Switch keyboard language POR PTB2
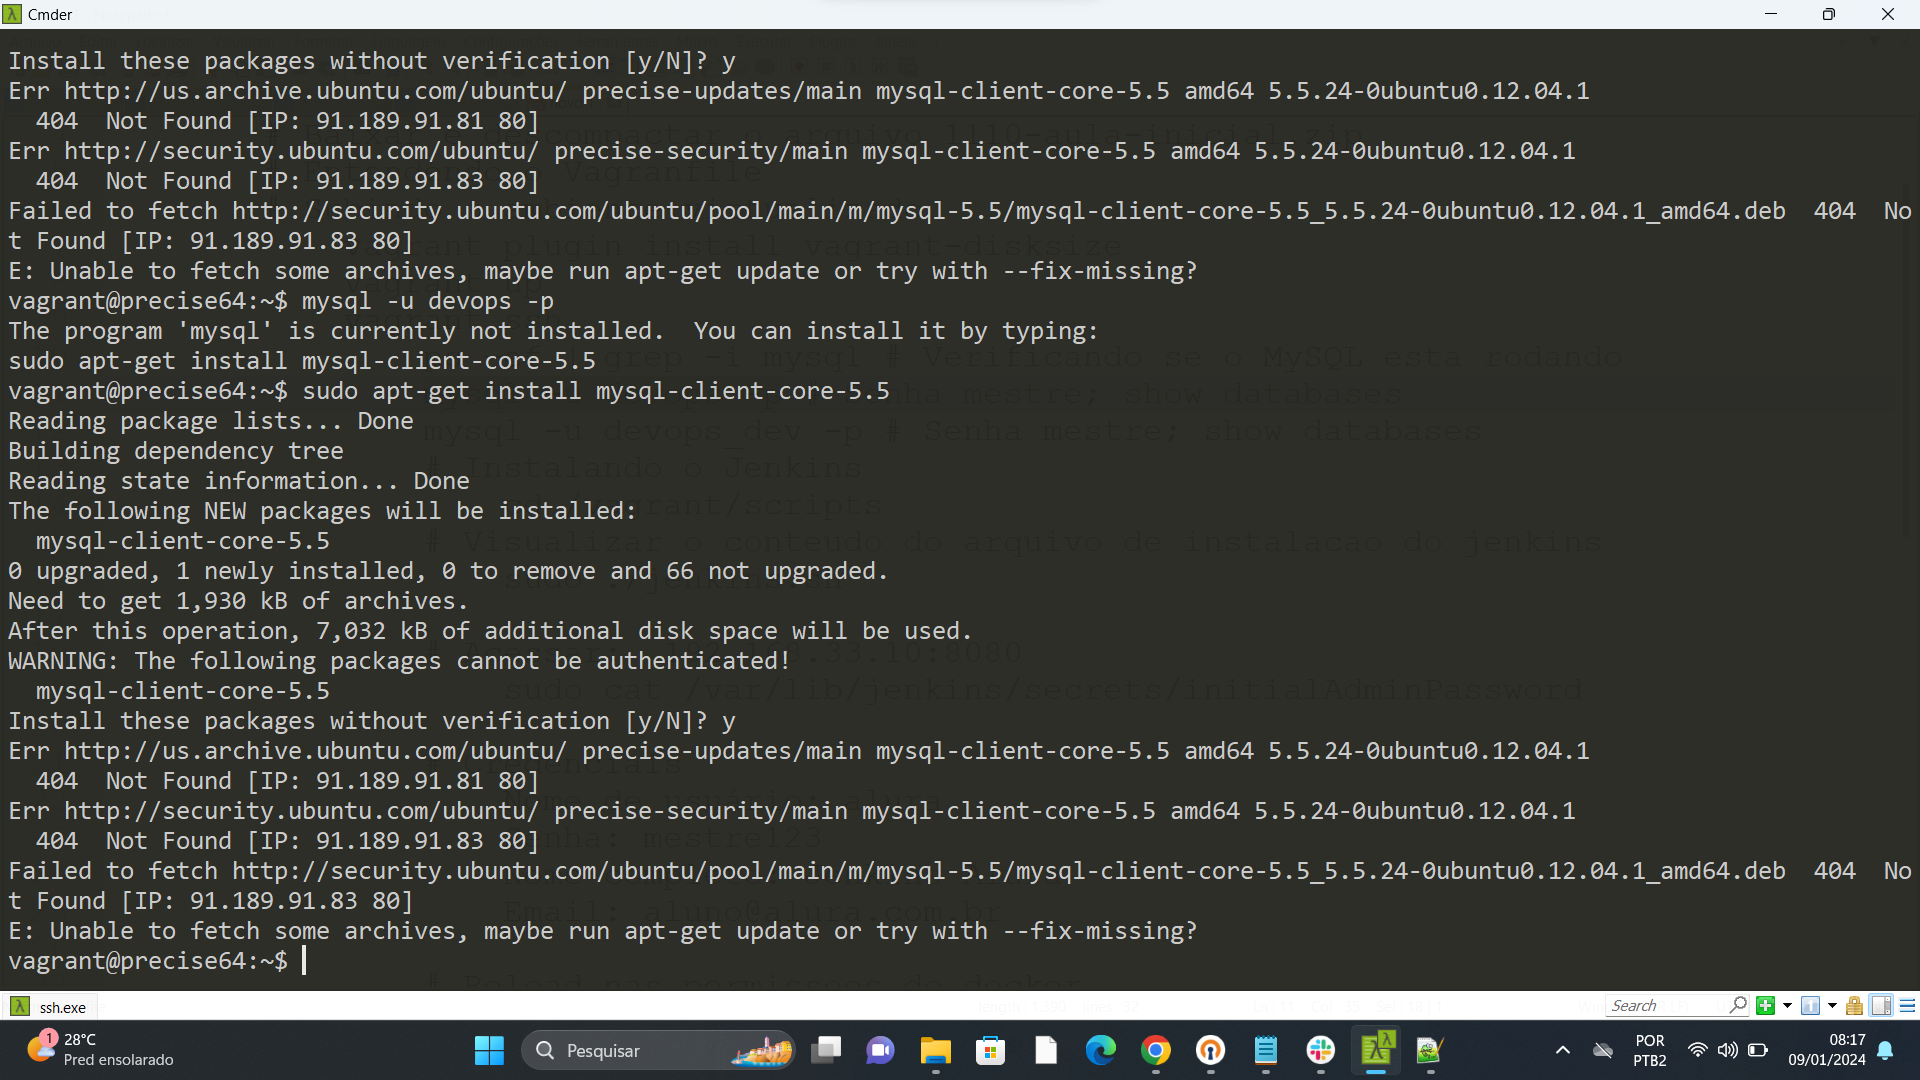Viewport: 1920px width, 1080px height. [x=1650, y=1051]
